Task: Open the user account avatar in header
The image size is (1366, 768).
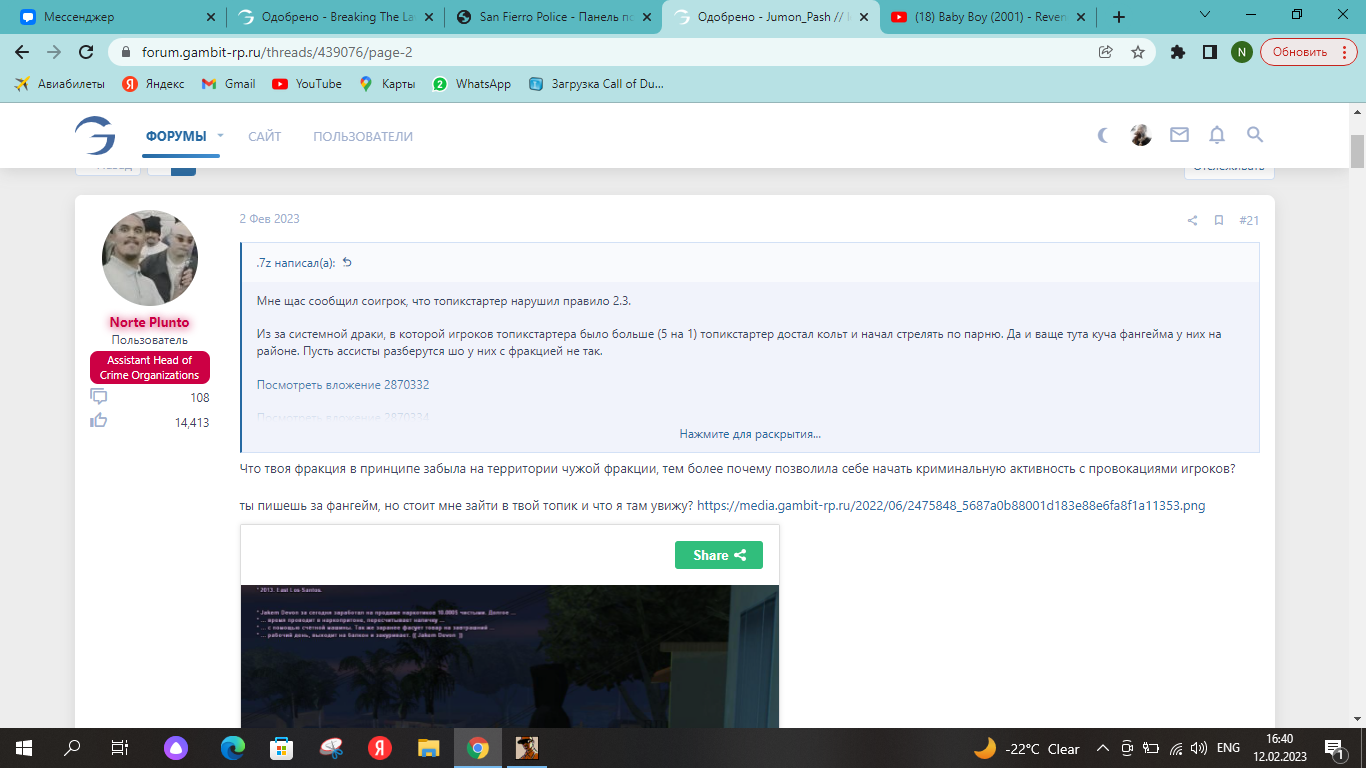Action: (x=1141, y=135)
